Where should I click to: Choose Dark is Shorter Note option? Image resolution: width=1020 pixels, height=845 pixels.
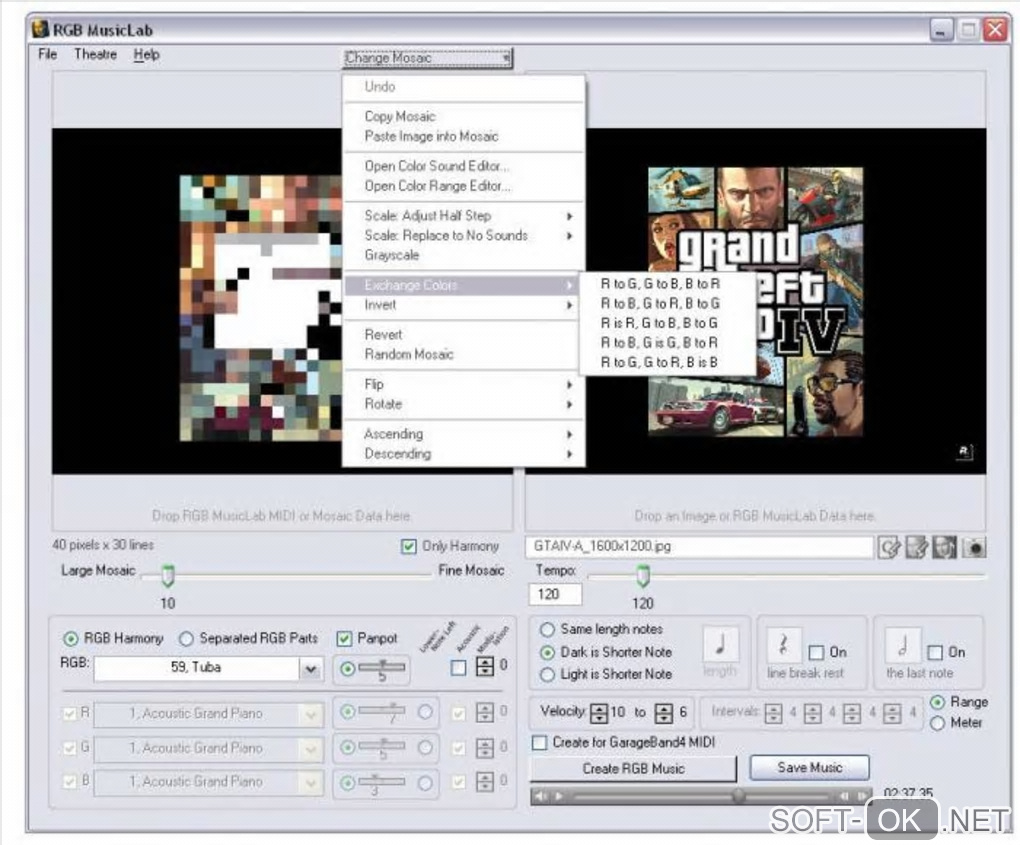[548, 652]
